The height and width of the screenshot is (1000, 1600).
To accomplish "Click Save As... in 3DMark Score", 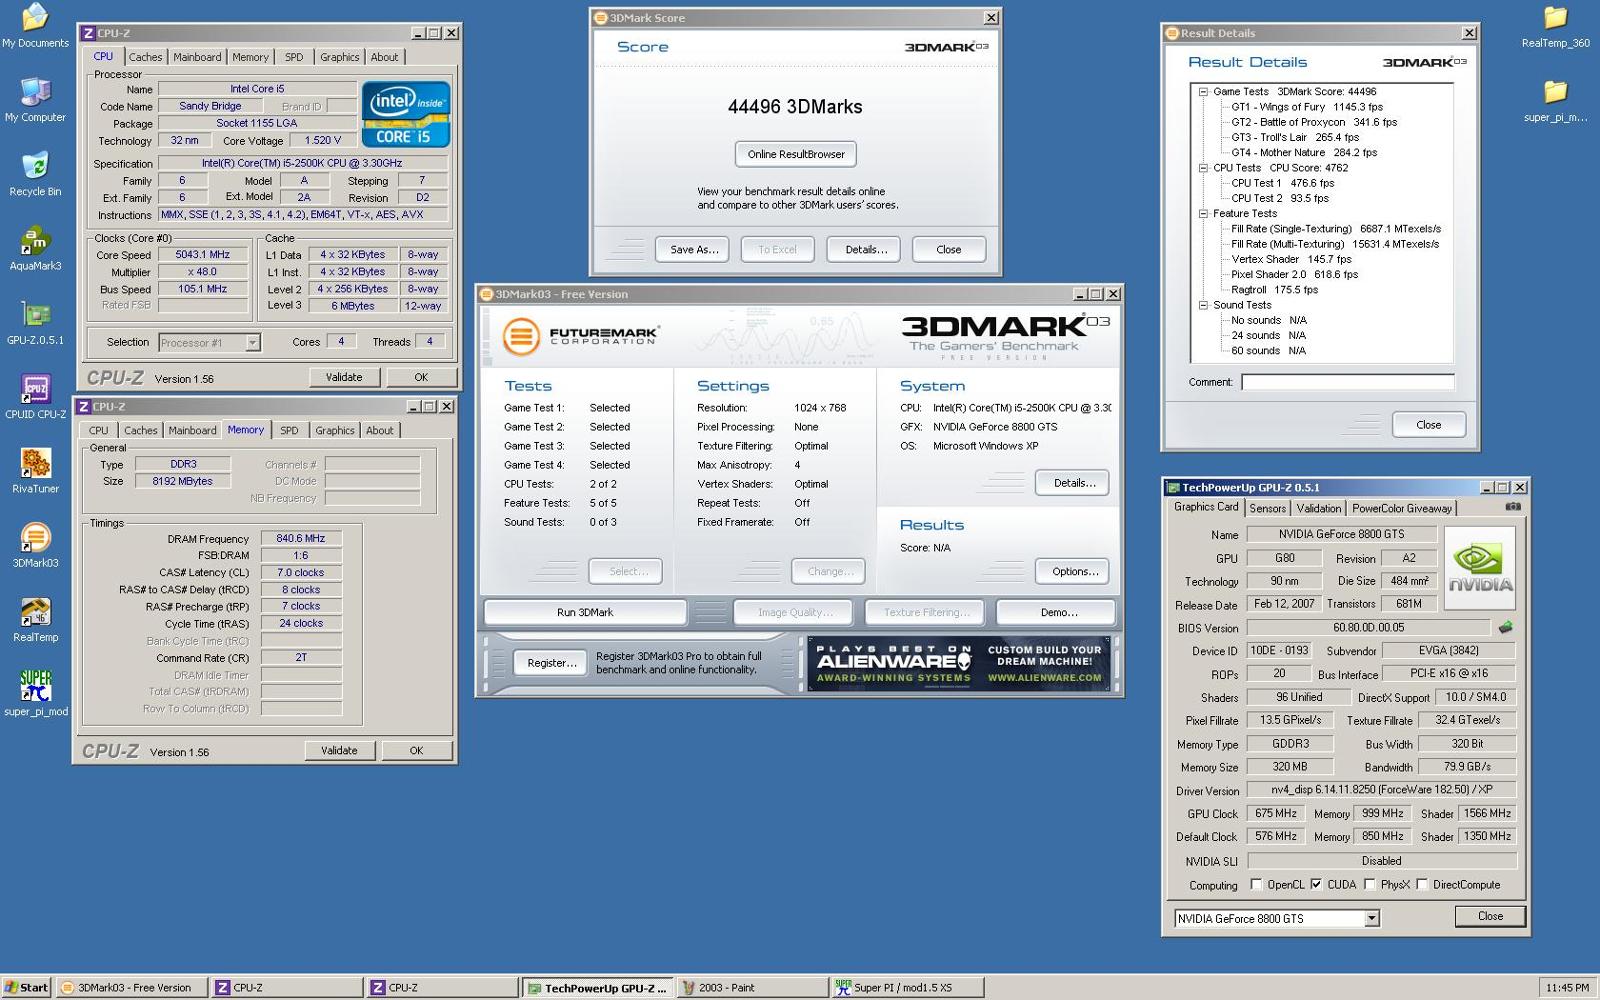I will [693, 249].
